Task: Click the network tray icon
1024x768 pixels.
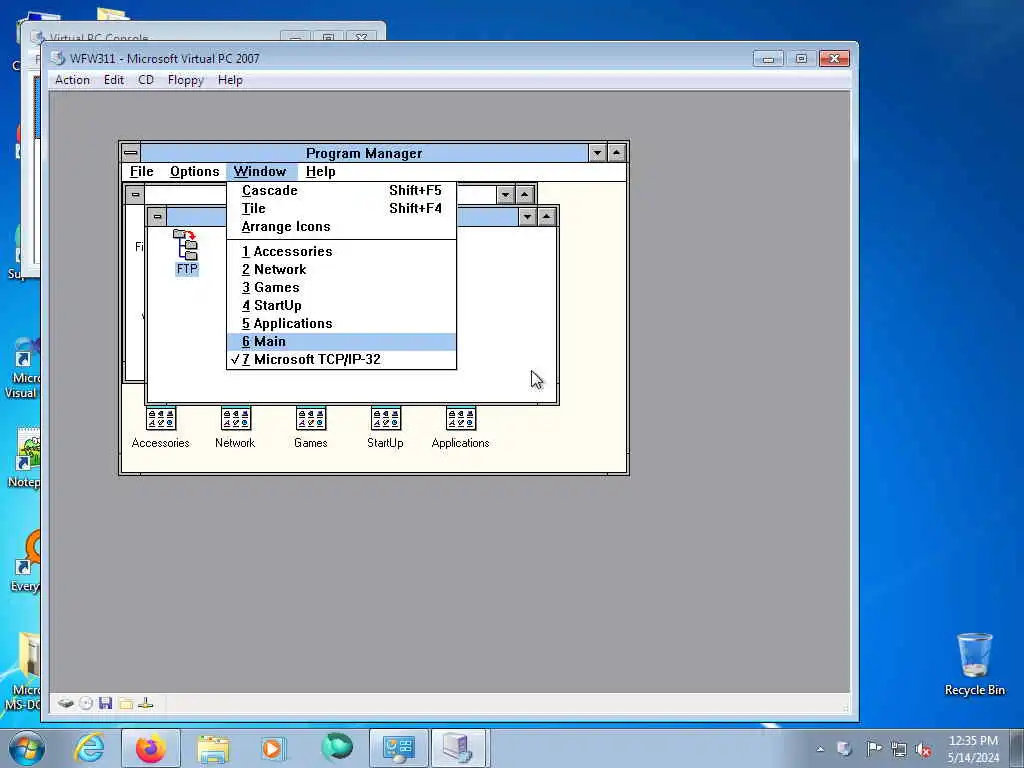Action: click(899, 749)
